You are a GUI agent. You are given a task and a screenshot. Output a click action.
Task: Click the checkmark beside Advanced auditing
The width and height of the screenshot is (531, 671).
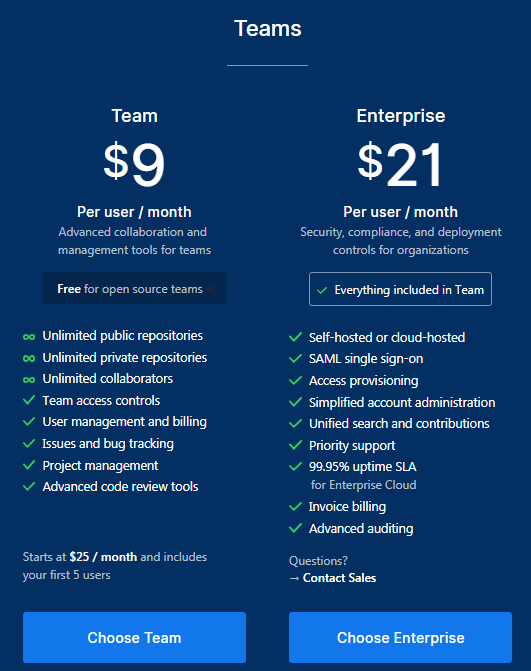tap(295, 528)
